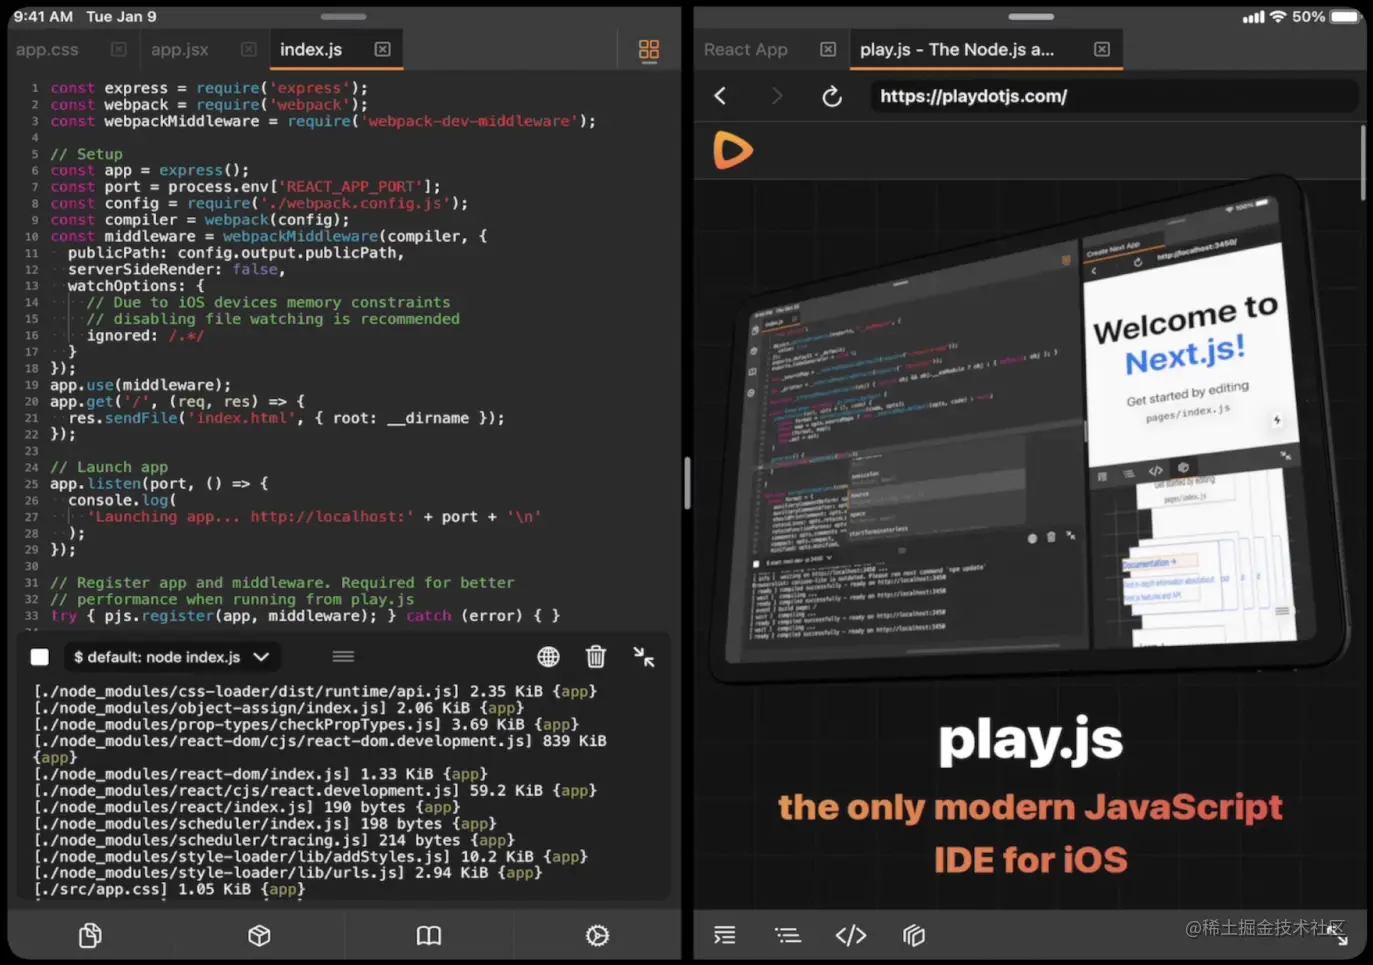Click the orange play.js logo

click(x=733, y=150)
